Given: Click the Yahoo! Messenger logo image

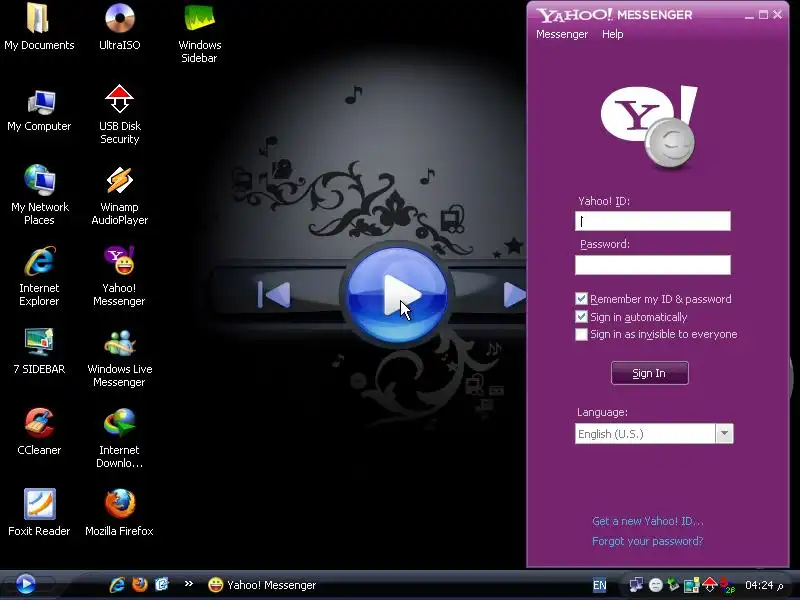Looking at the screenshot, I should tap(649, 127).
